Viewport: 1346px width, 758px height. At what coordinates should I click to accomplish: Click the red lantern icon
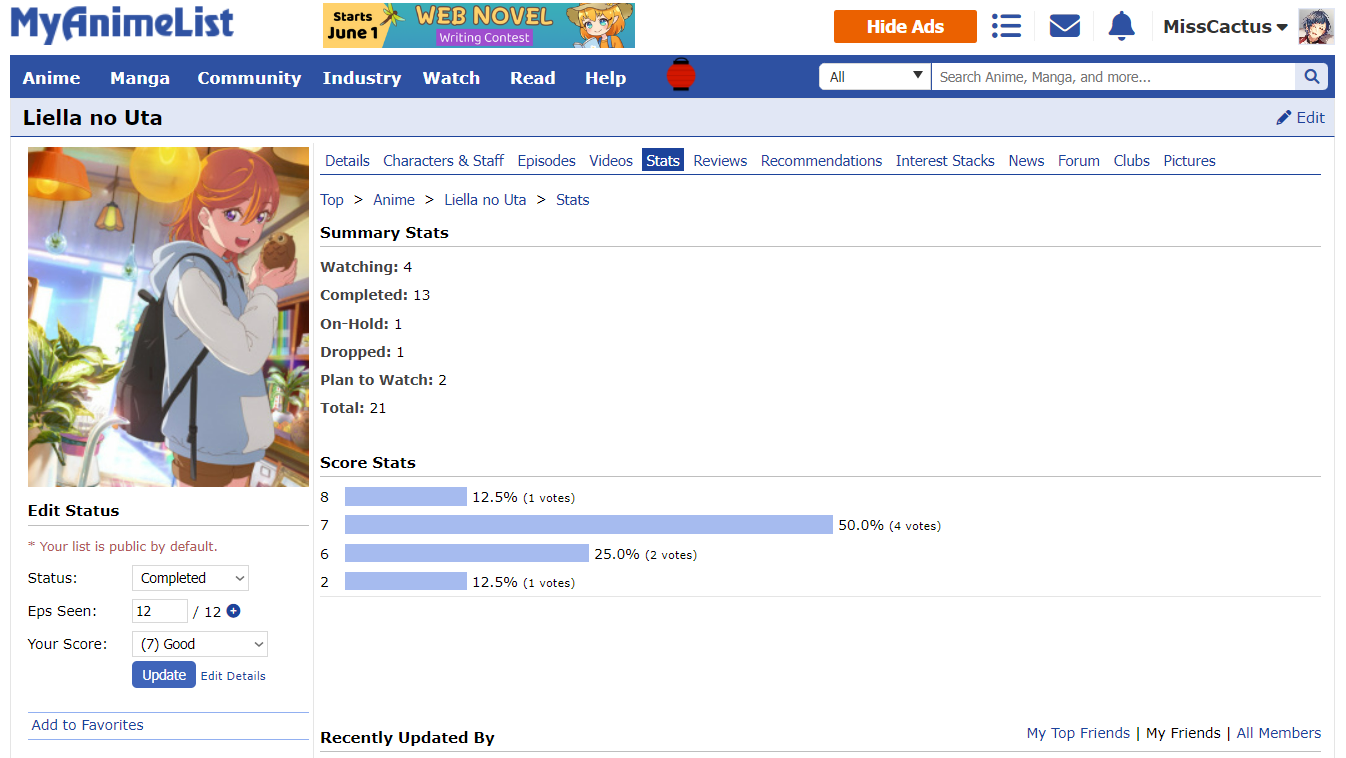point(681,76)
